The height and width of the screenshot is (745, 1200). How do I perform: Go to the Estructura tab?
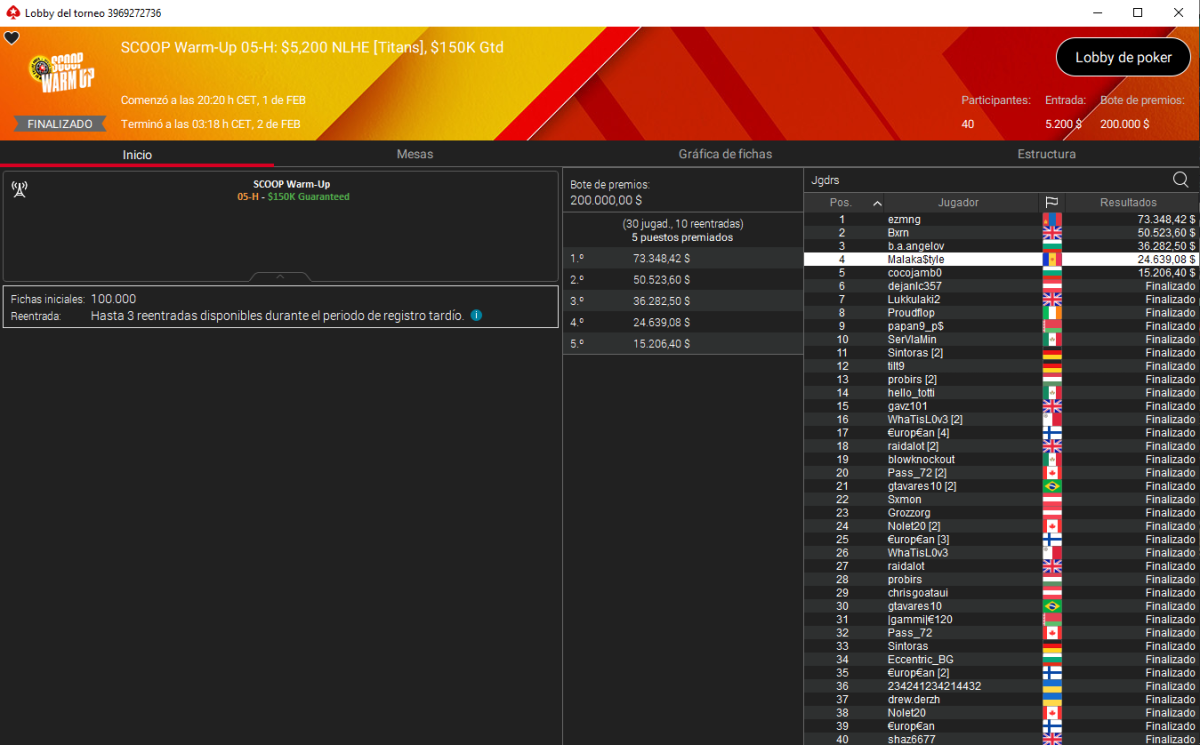1046,154
